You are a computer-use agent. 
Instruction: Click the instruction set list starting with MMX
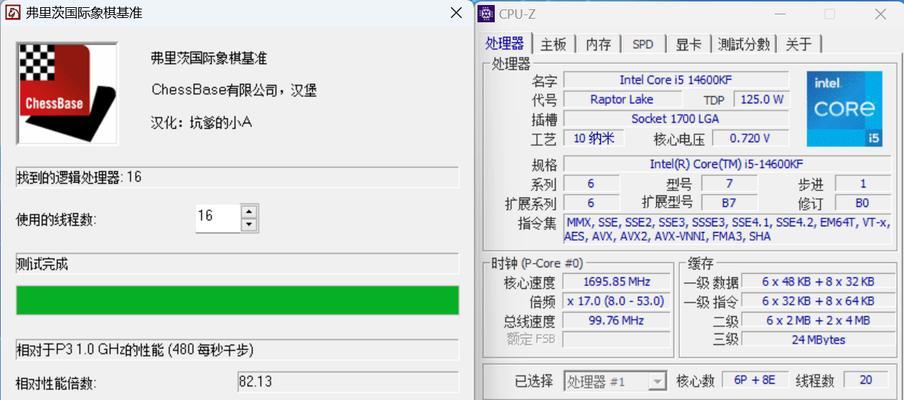click(726, 229)
